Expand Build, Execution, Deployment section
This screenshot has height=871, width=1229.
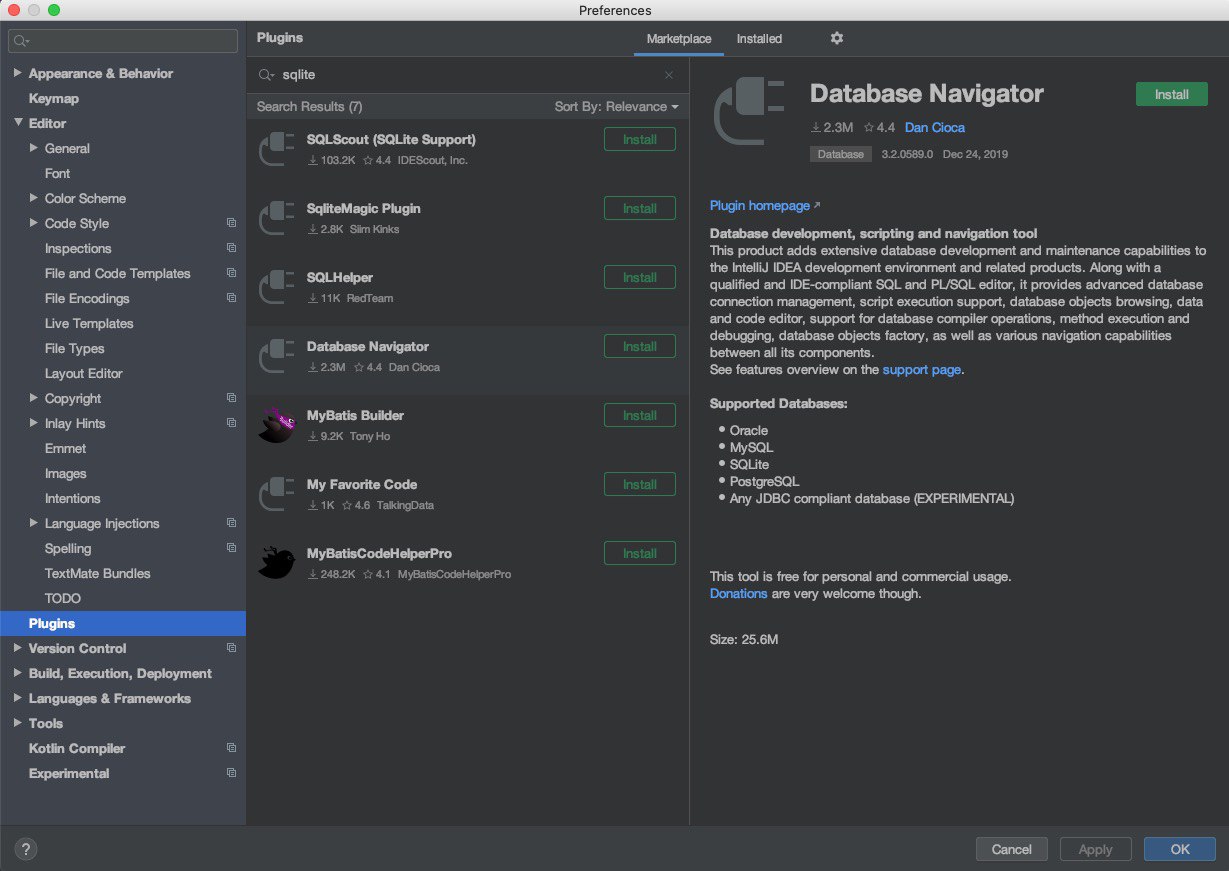(17, 673)
